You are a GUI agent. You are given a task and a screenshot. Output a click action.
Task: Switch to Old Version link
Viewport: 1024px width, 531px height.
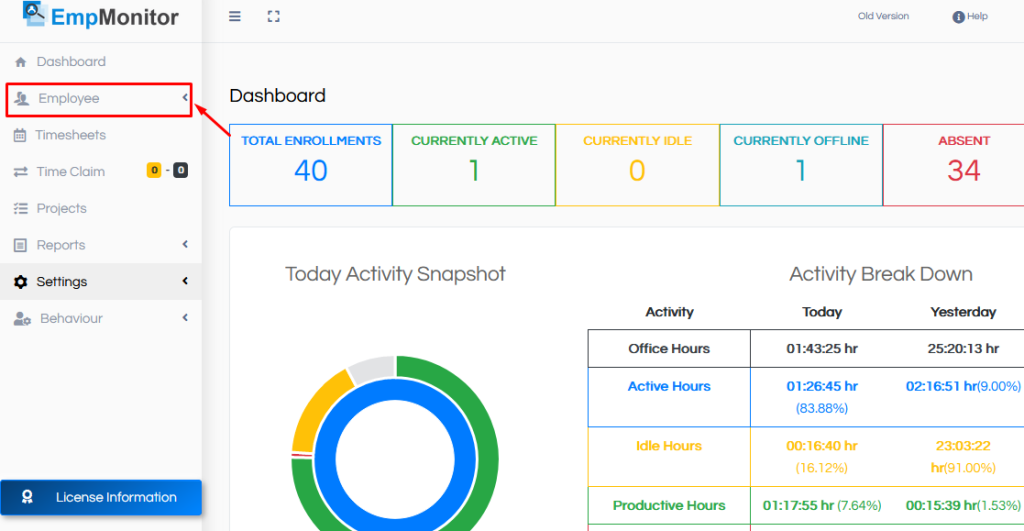(x=883, y=16)
